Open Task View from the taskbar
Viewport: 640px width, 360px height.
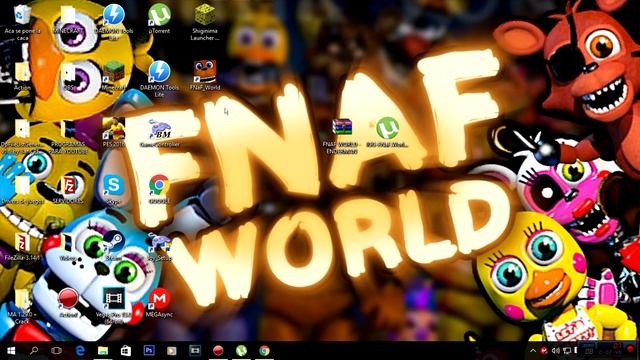[57, 351]
